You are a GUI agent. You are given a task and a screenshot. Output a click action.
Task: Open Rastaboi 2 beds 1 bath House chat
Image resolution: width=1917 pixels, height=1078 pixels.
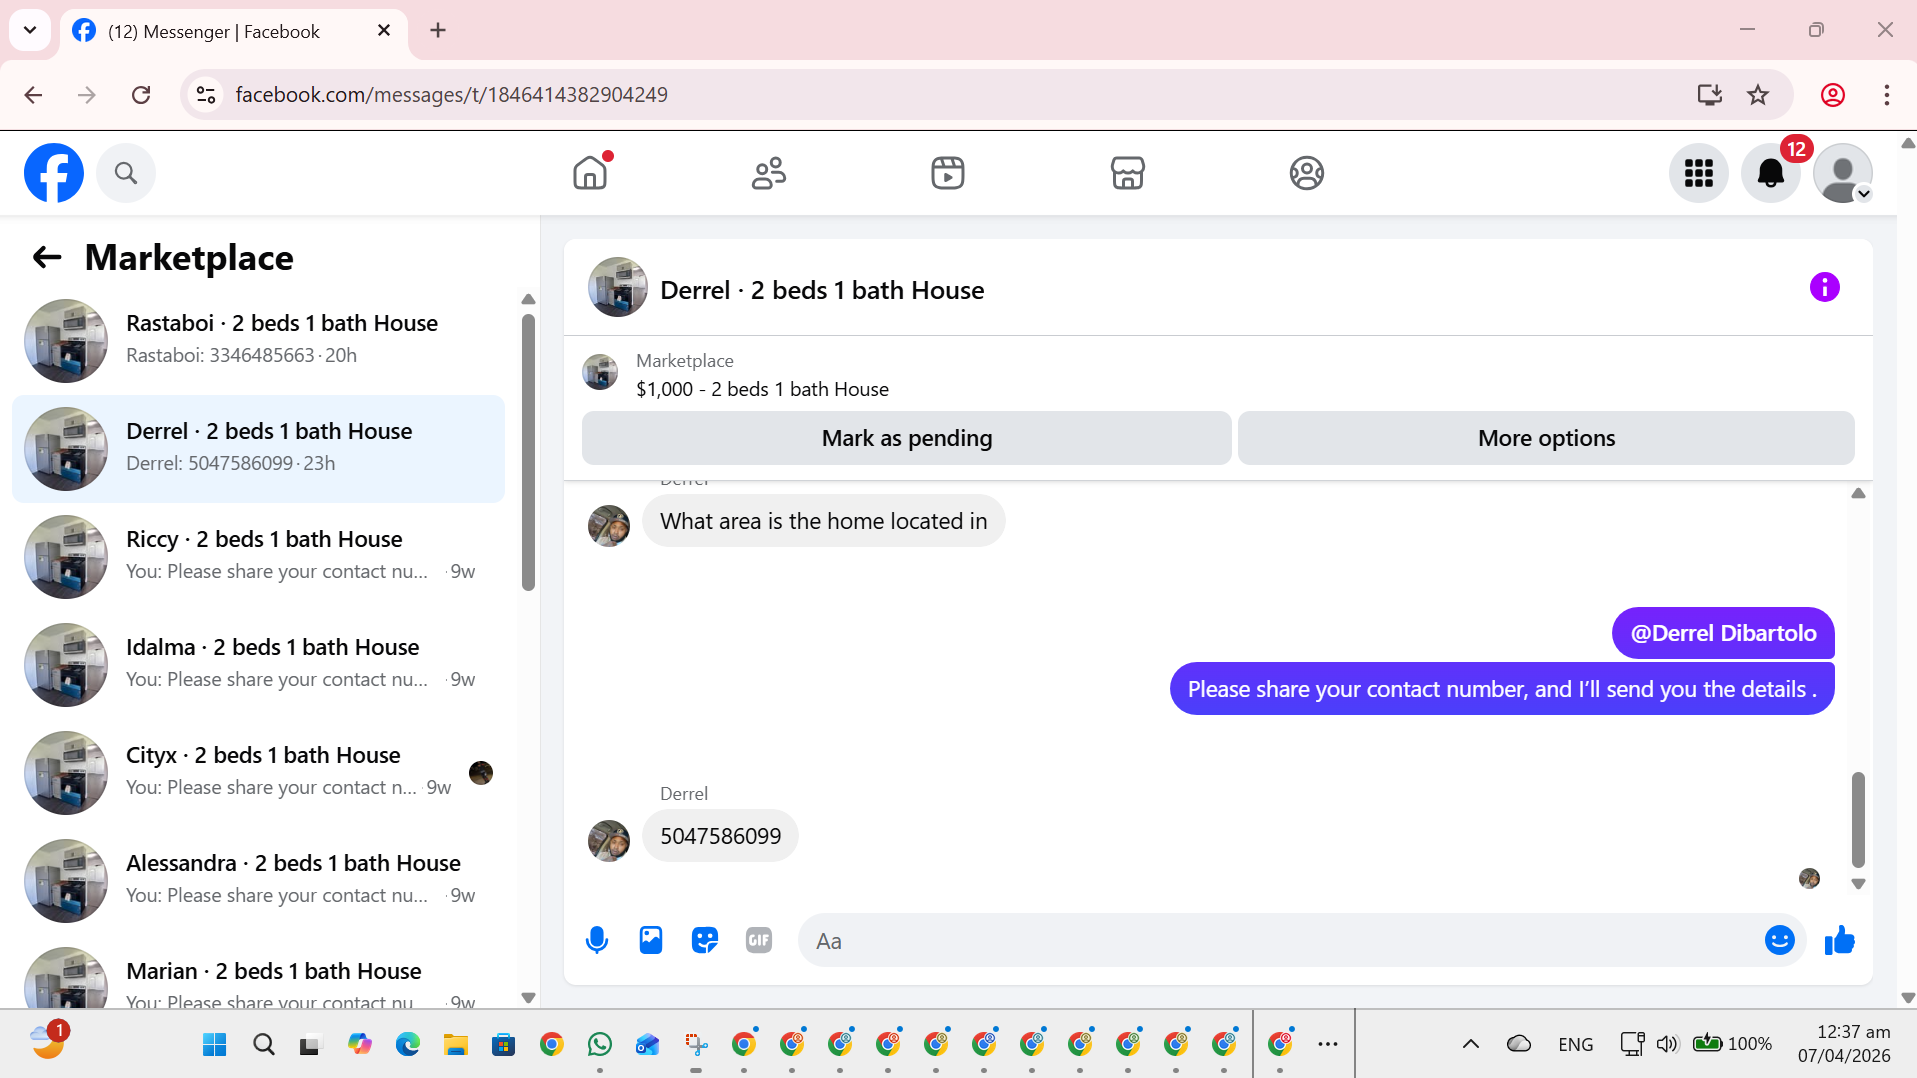pos(259,340)
